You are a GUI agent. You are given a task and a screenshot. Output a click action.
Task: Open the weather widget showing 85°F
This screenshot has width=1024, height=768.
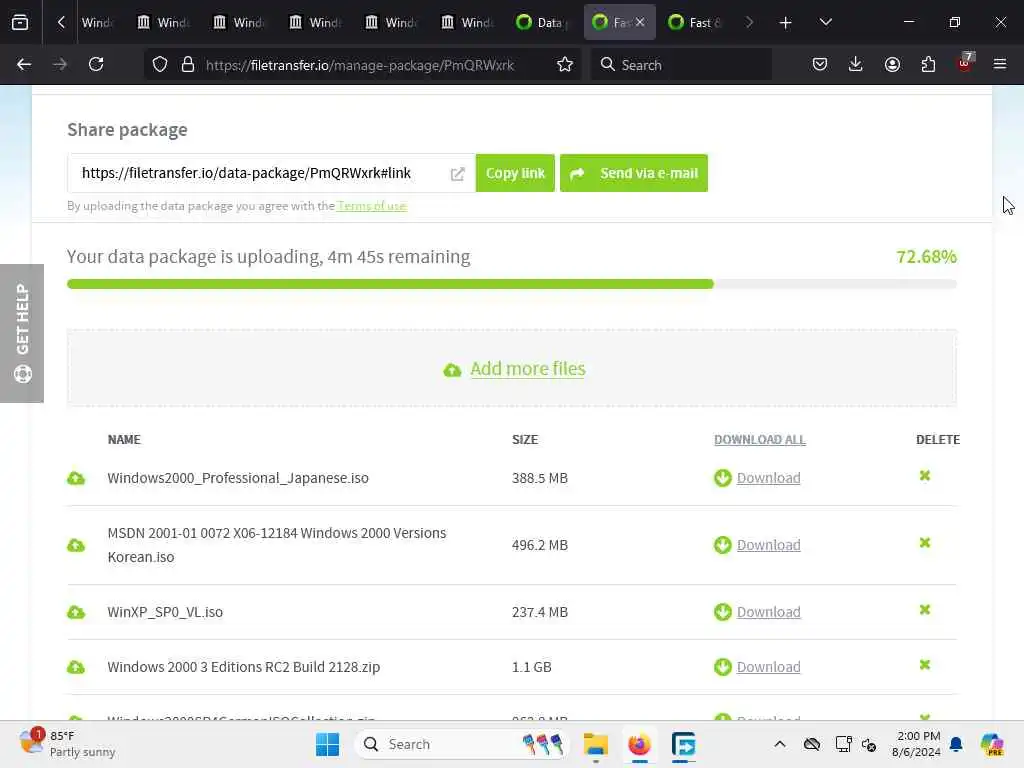coord(67,744)
